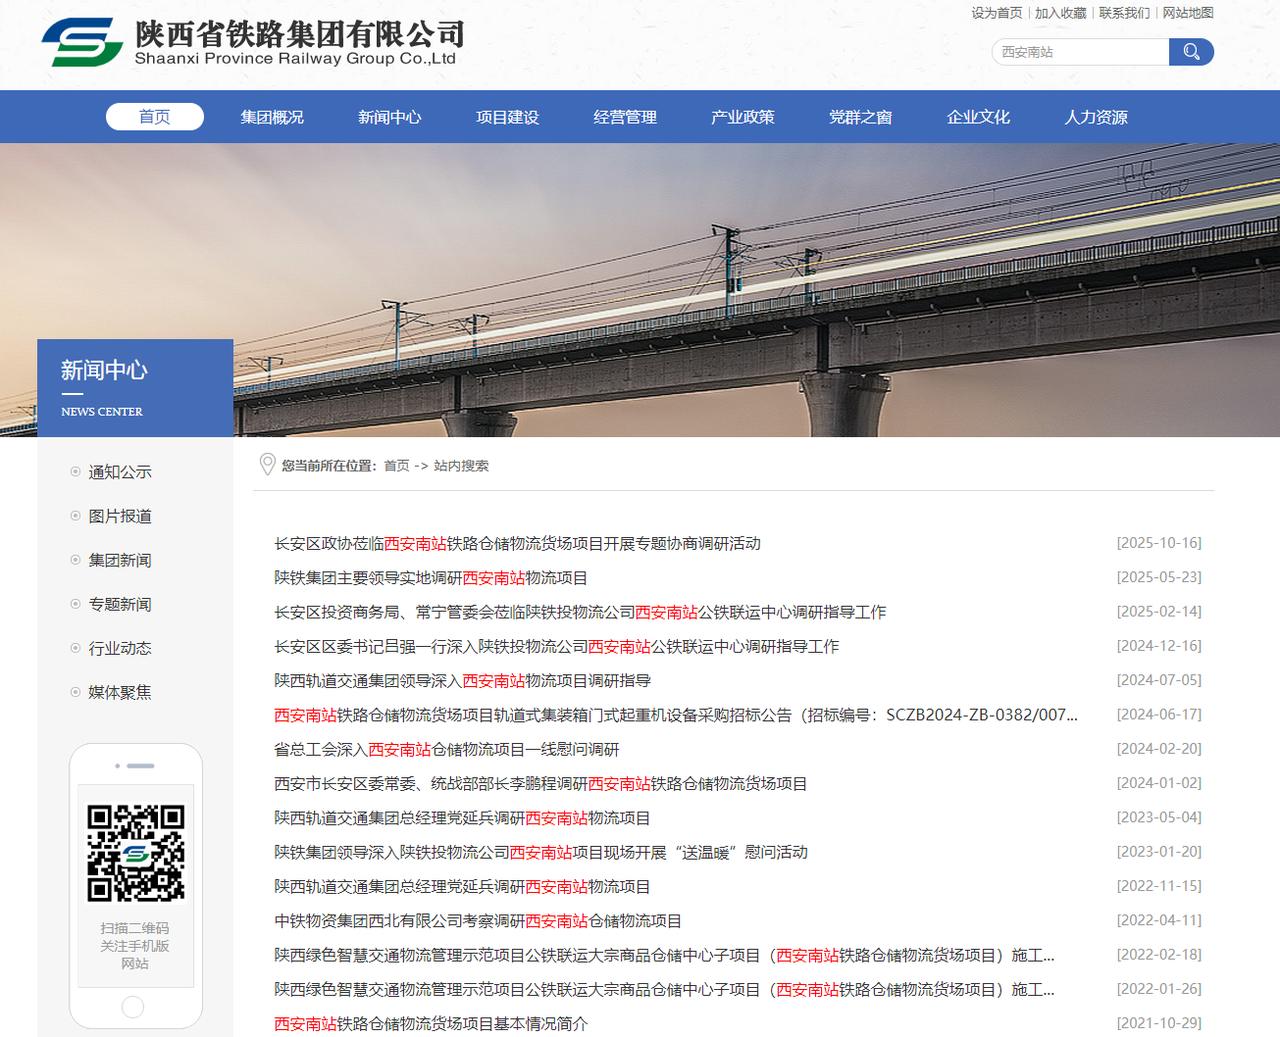Select 通知公示 in the sidebar
The height and width of the screenshot is (1037, 1280).
tap(120, 472)
